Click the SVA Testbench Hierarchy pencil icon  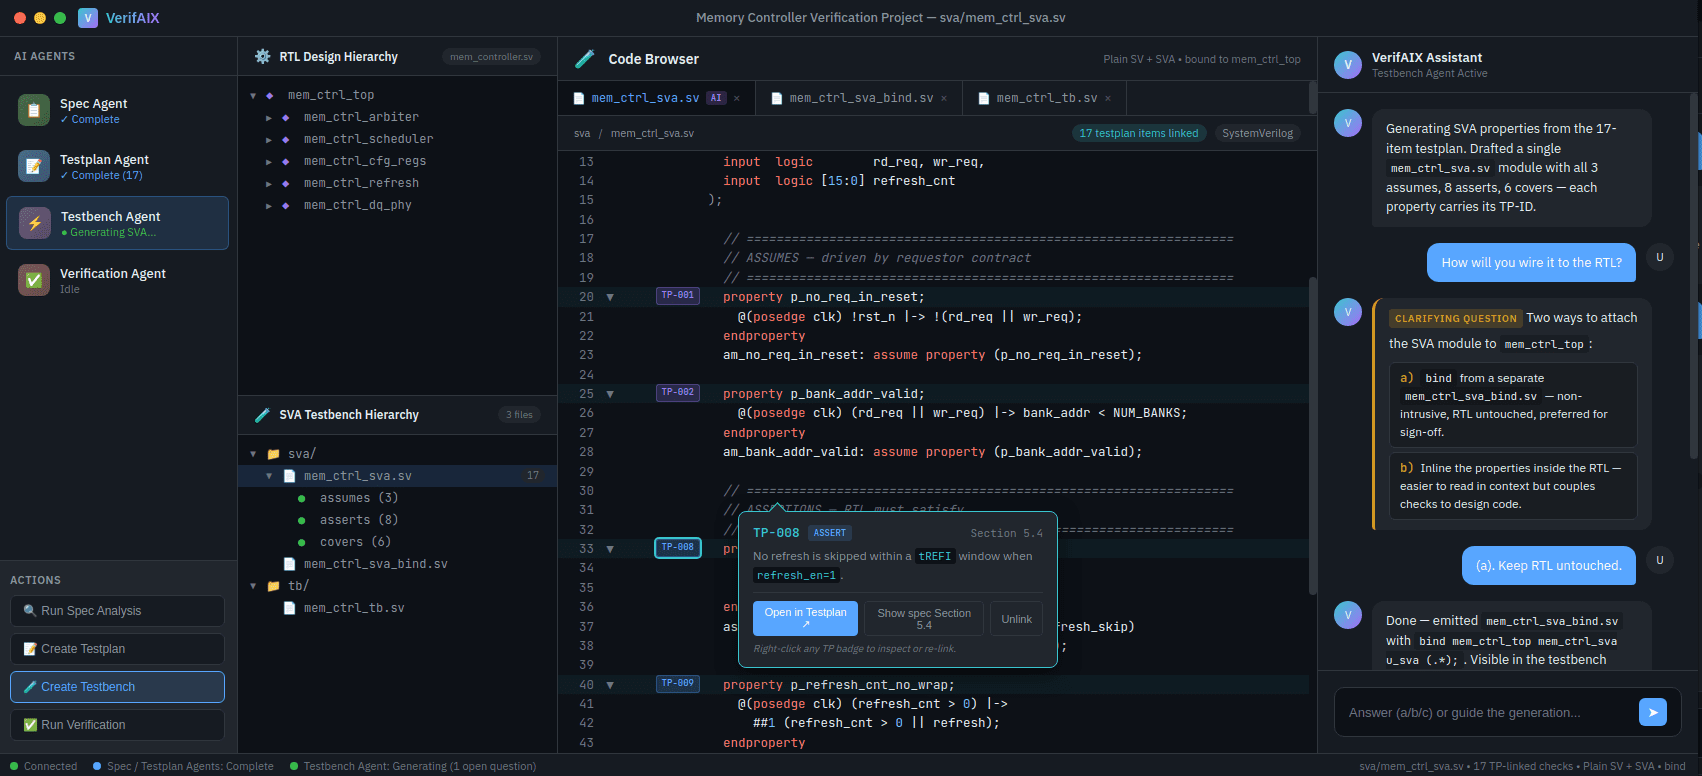262,414
